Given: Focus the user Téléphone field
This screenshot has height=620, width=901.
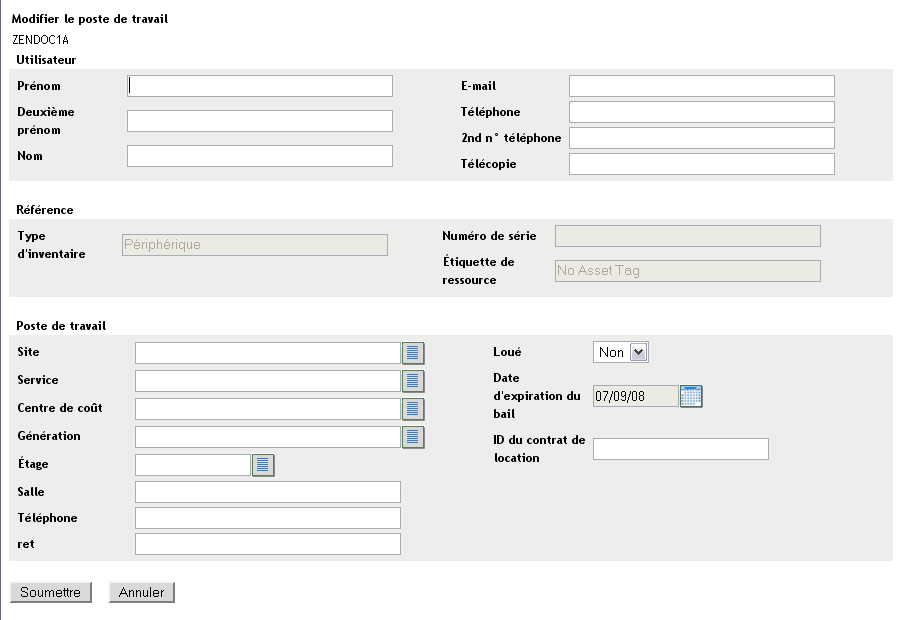Looking at the screenshot, I should point(701,112).
